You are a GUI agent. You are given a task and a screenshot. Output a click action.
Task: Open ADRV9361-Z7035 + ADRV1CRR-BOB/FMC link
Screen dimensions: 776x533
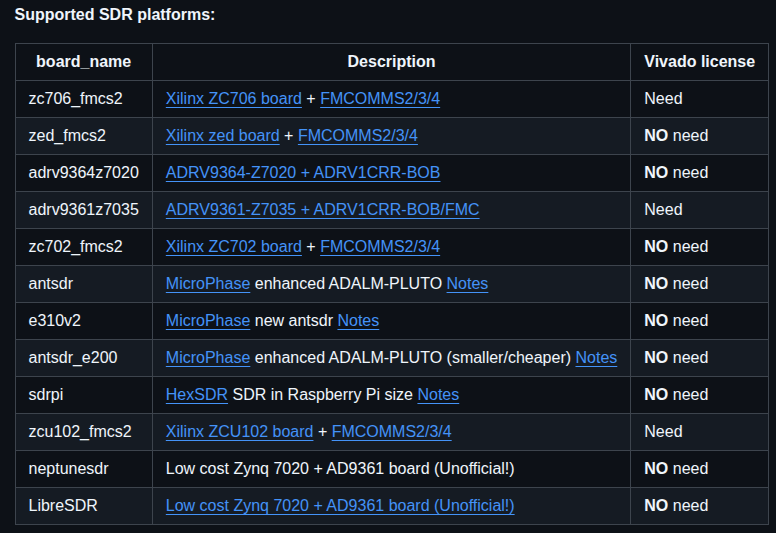(x=323, y=210)
